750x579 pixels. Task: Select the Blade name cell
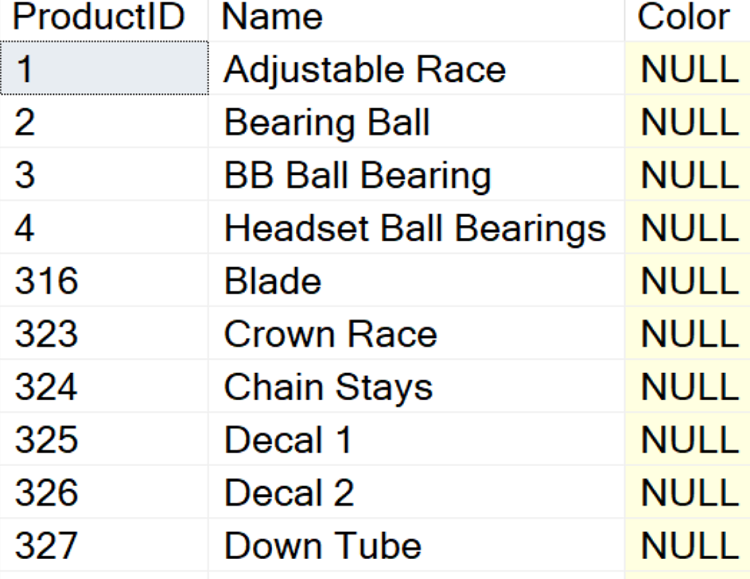click(x=417, y=280)
